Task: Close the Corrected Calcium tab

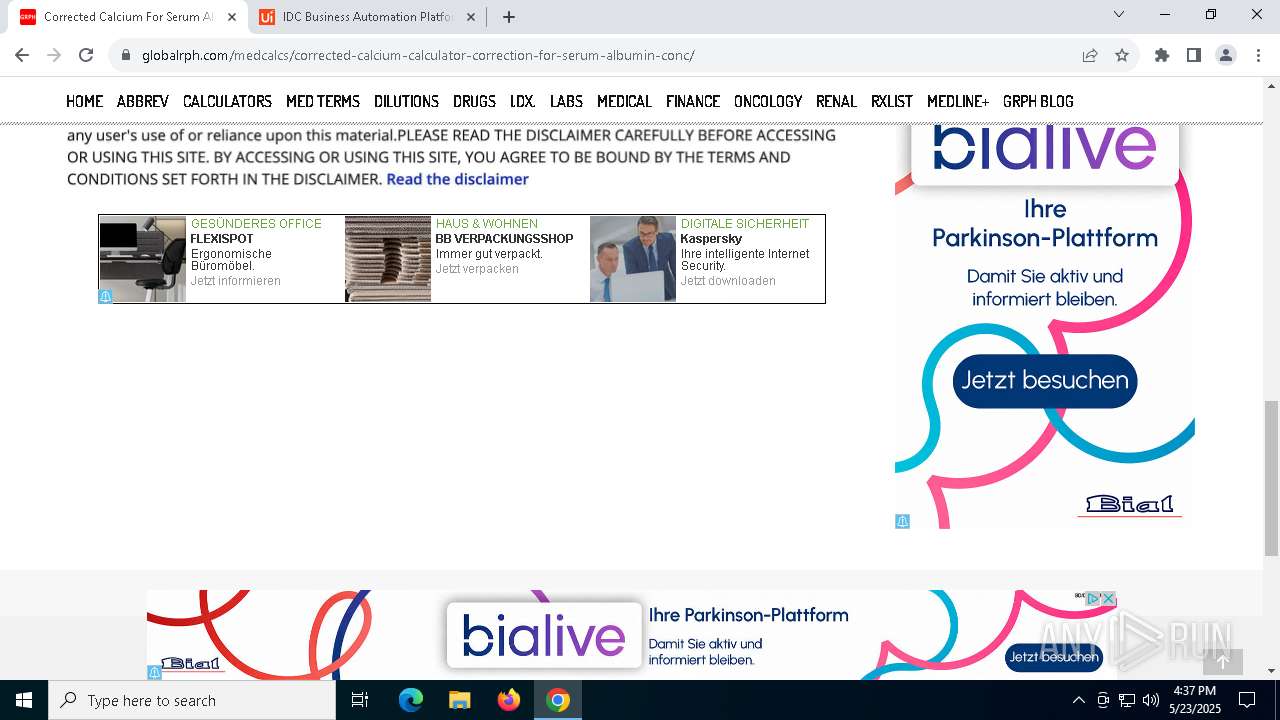Action: [232, 16]
